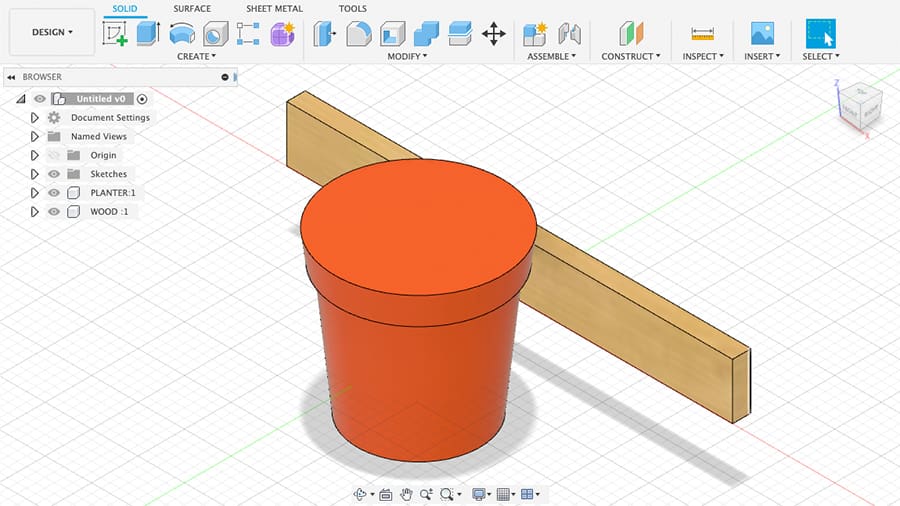Screen dimensions: 900x506
Task: Hide the PLANTER:1 component
Action: coord(54,193)
